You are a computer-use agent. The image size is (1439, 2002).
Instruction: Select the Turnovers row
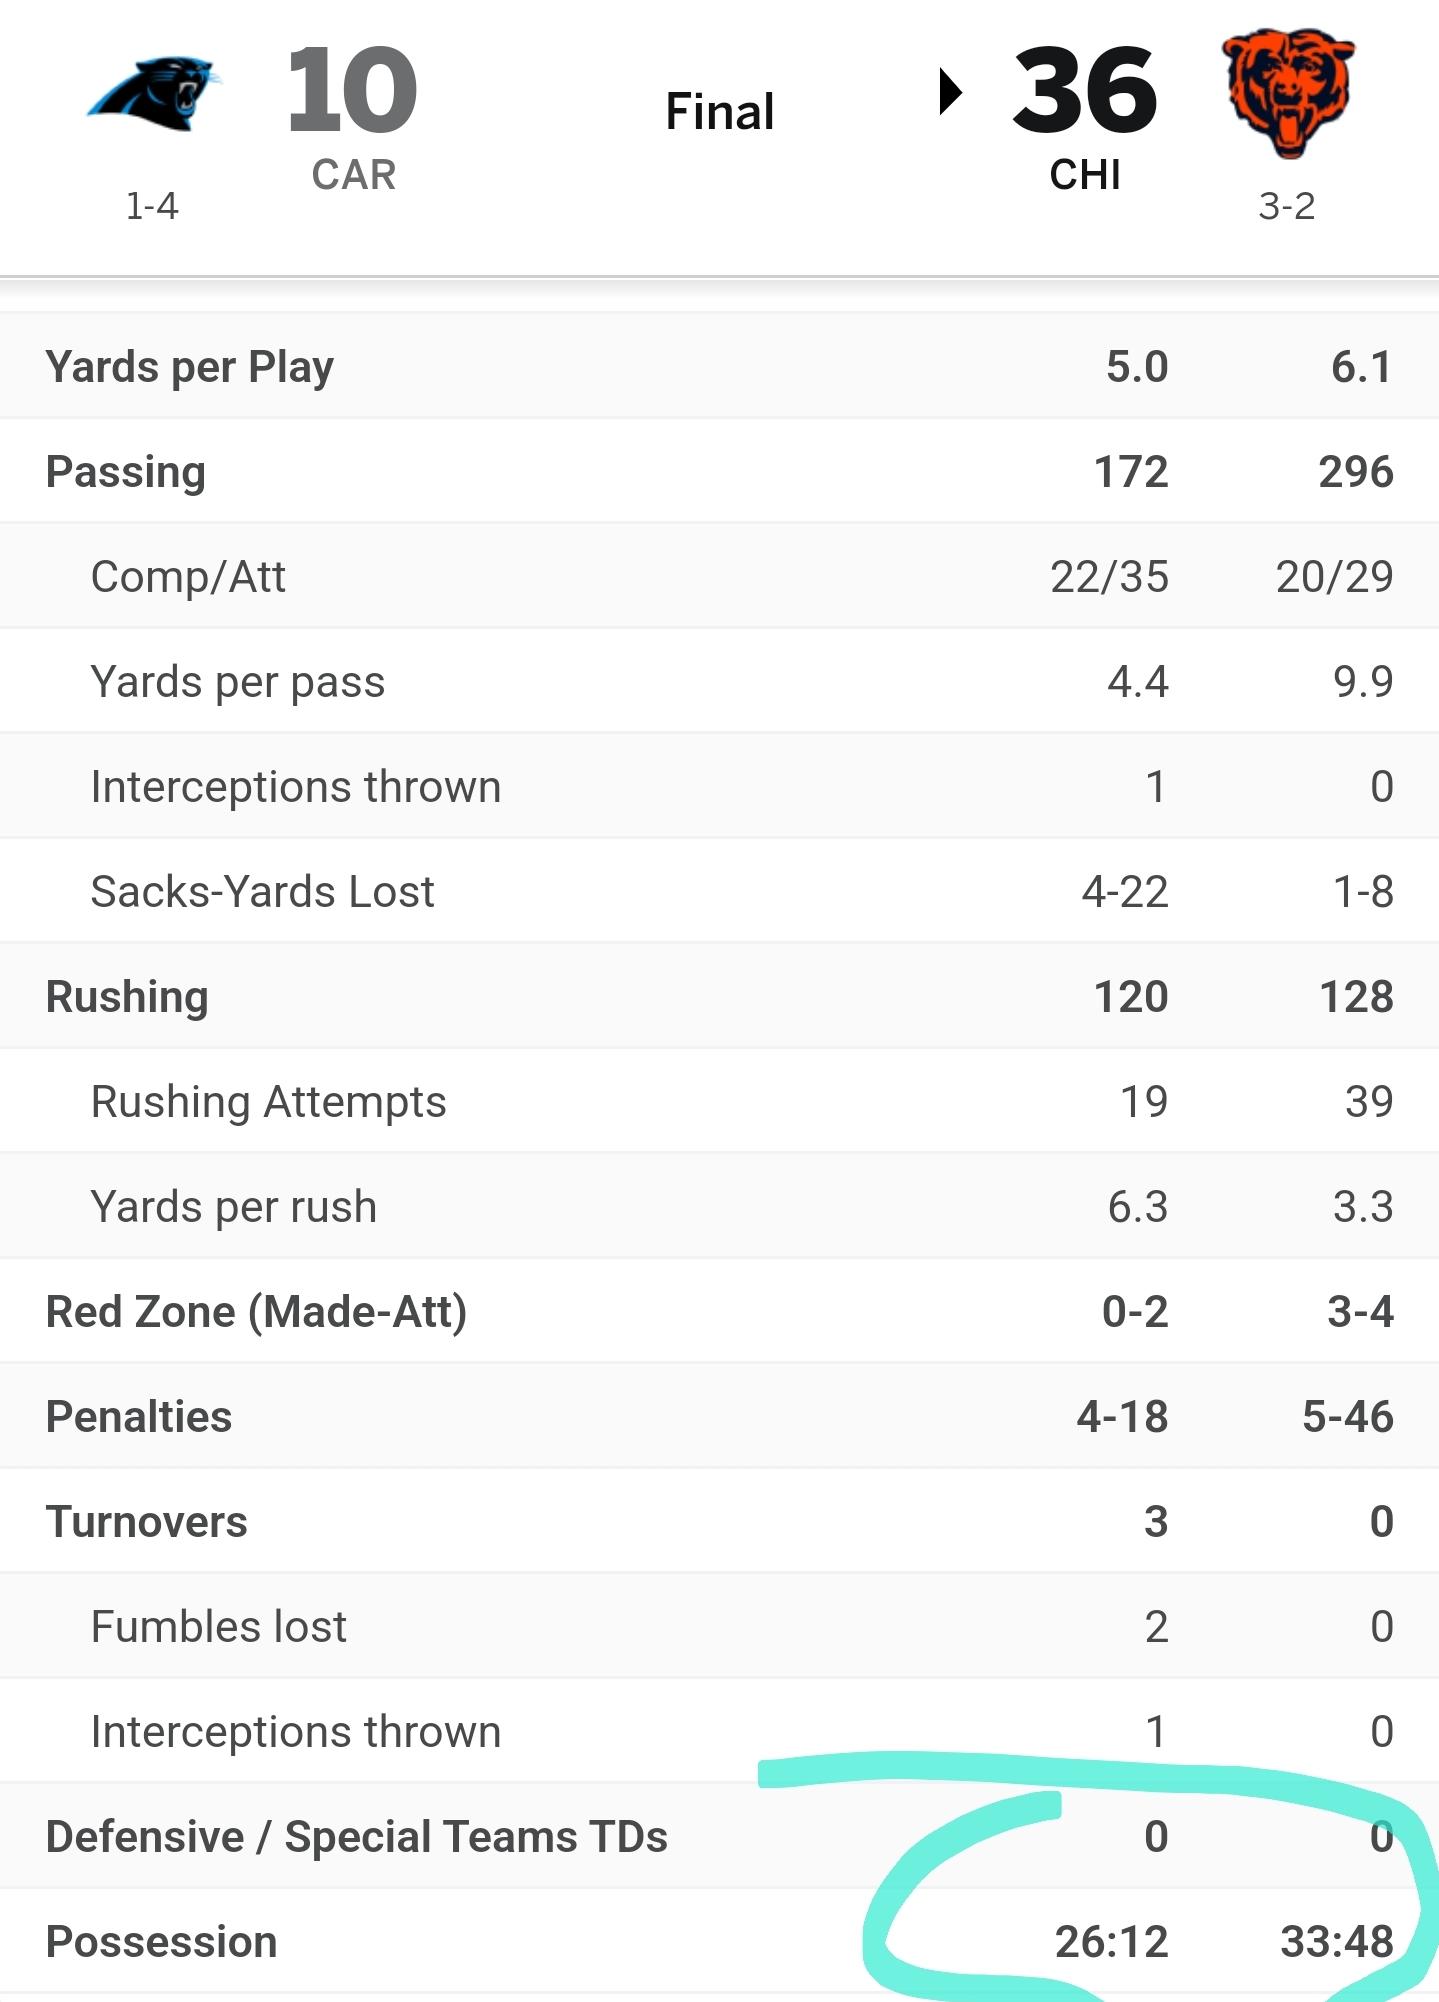(719, 1521)
